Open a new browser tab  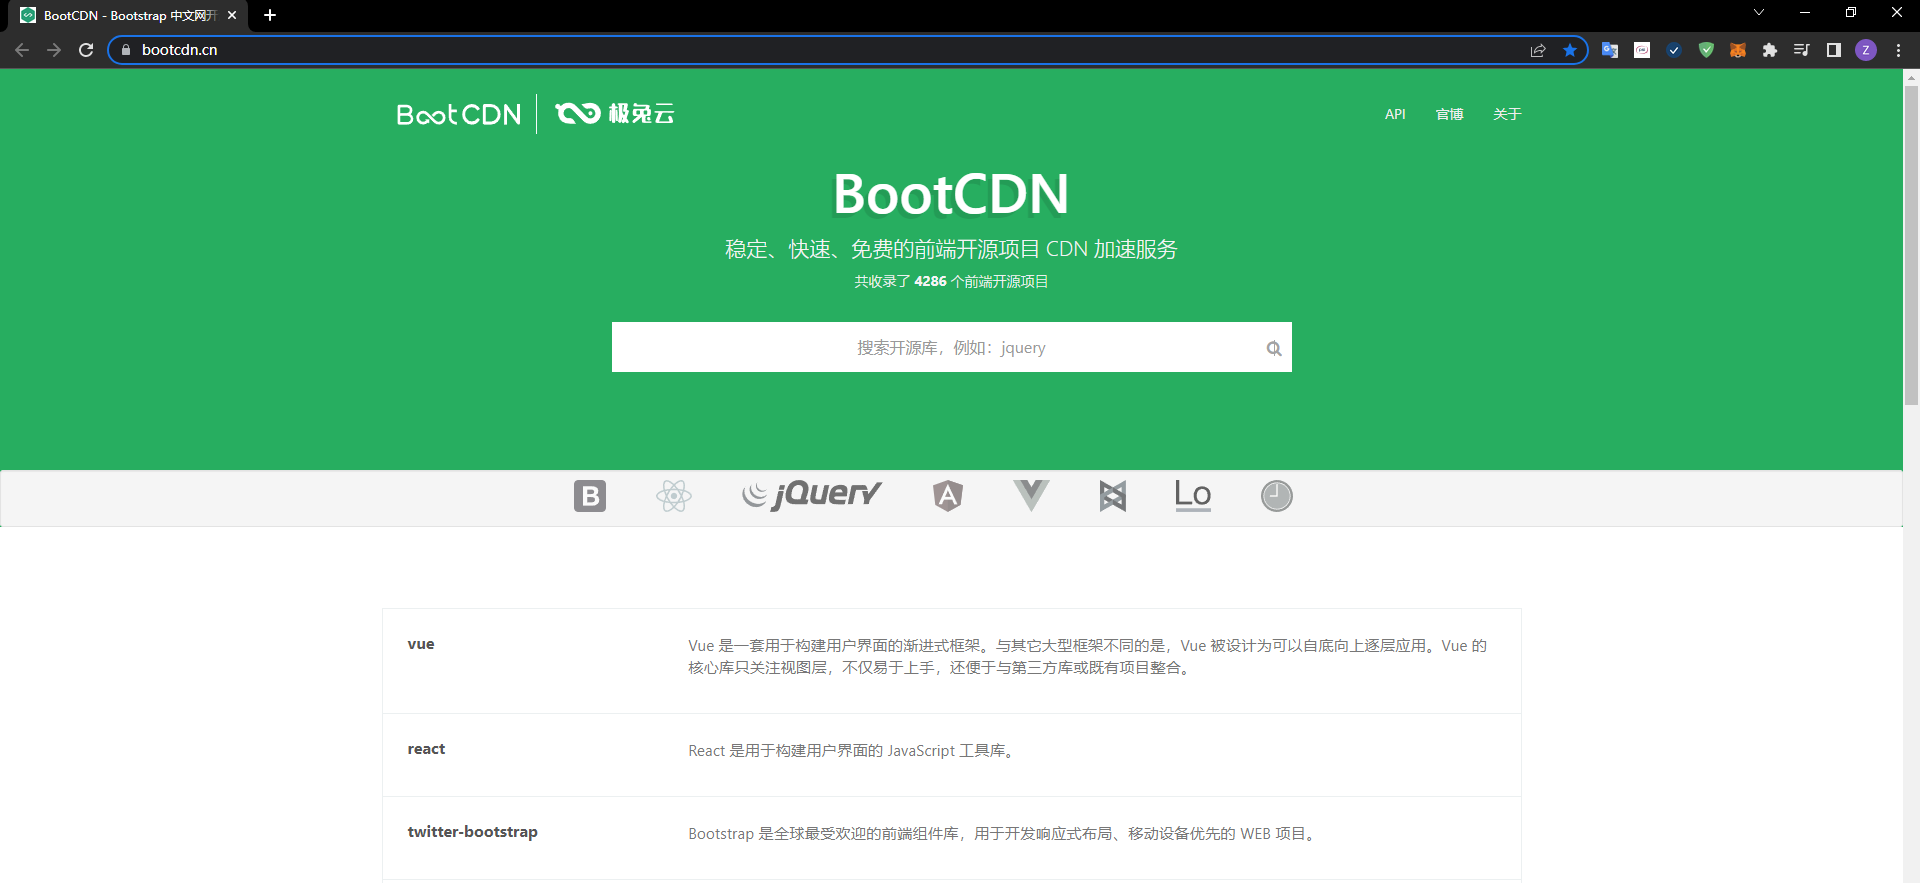pyautogui.click(x=270, y=15)
